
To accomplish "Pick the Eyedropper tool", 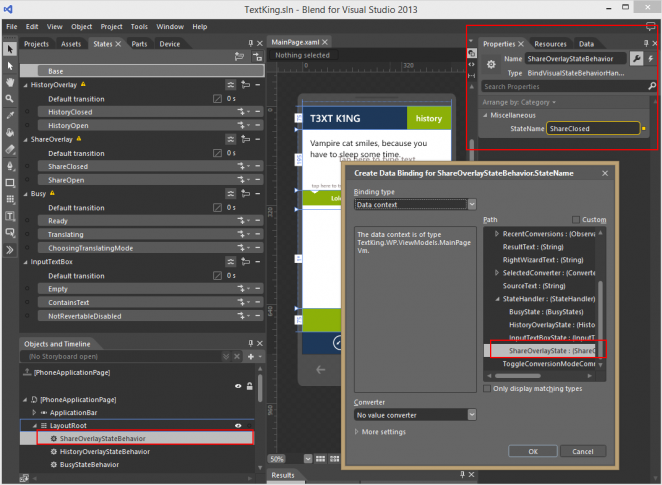I will 10,116.
